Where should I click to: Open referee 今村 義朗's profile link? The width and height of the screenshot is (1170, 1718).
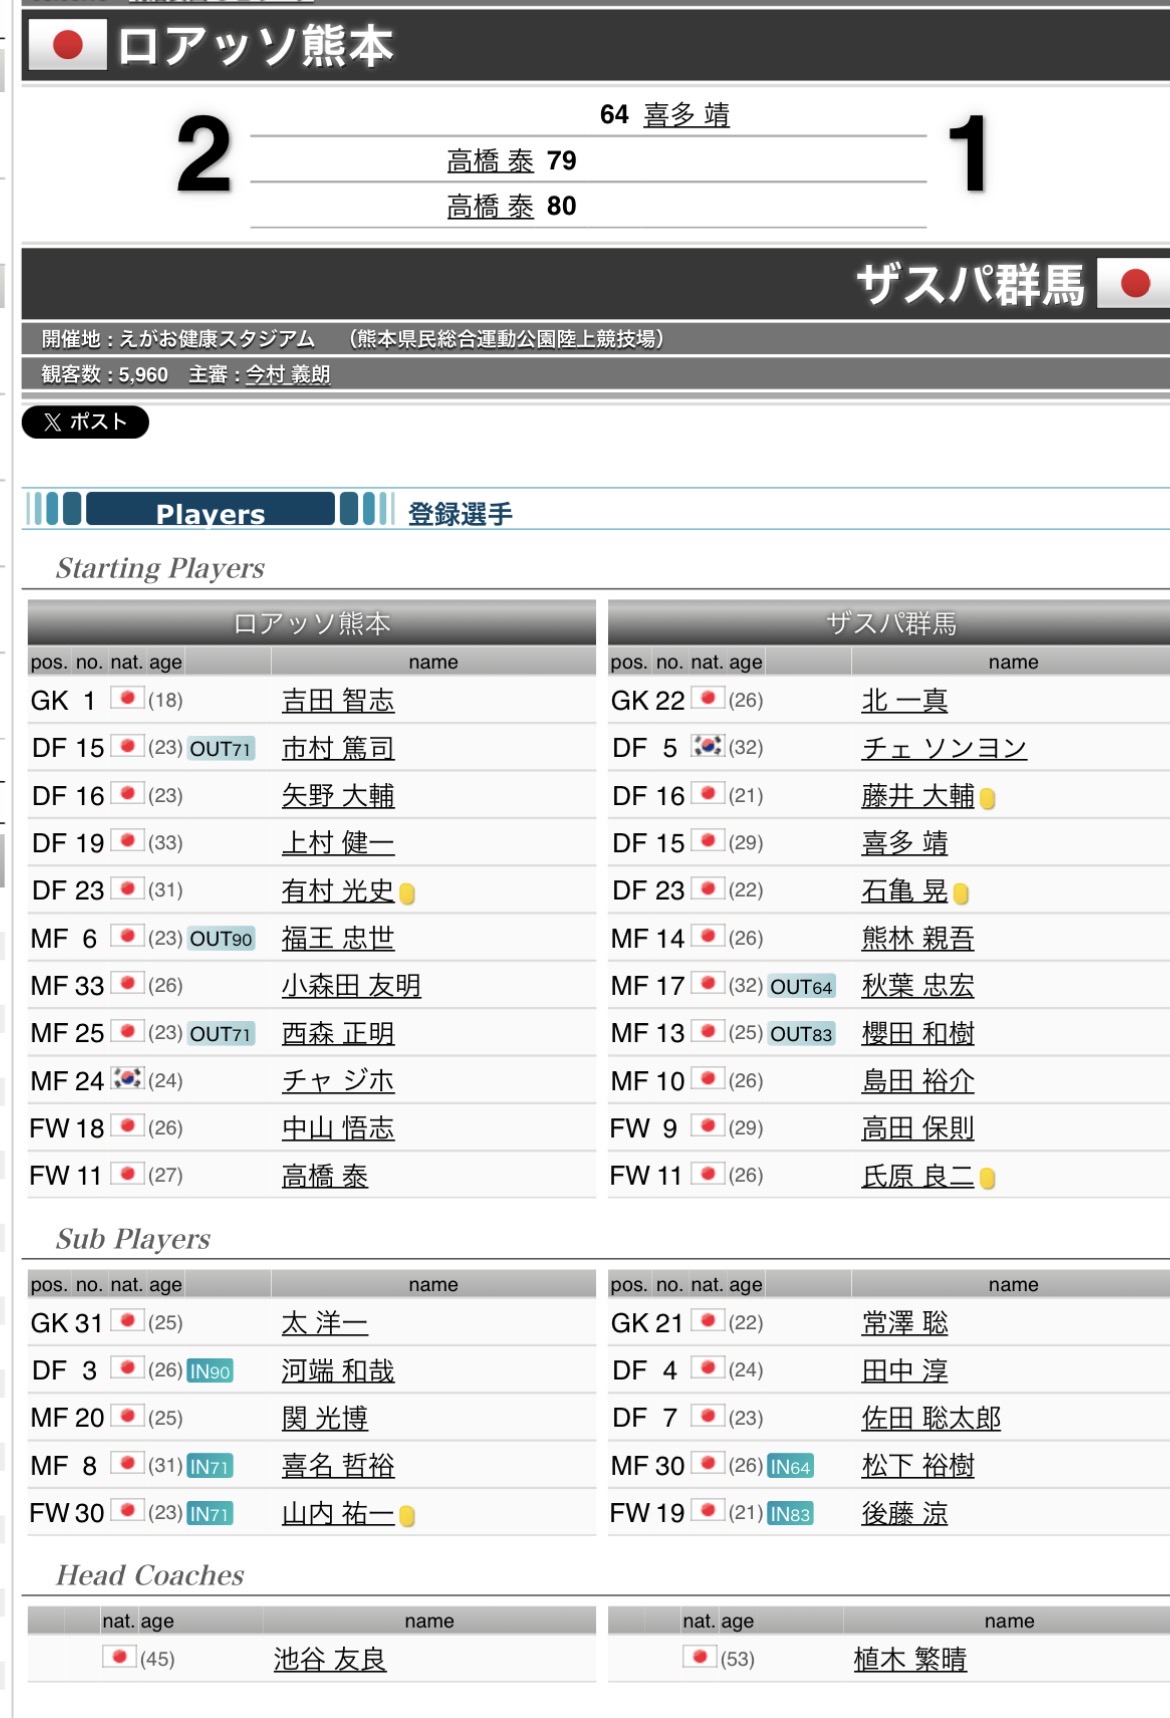[288, 375]
